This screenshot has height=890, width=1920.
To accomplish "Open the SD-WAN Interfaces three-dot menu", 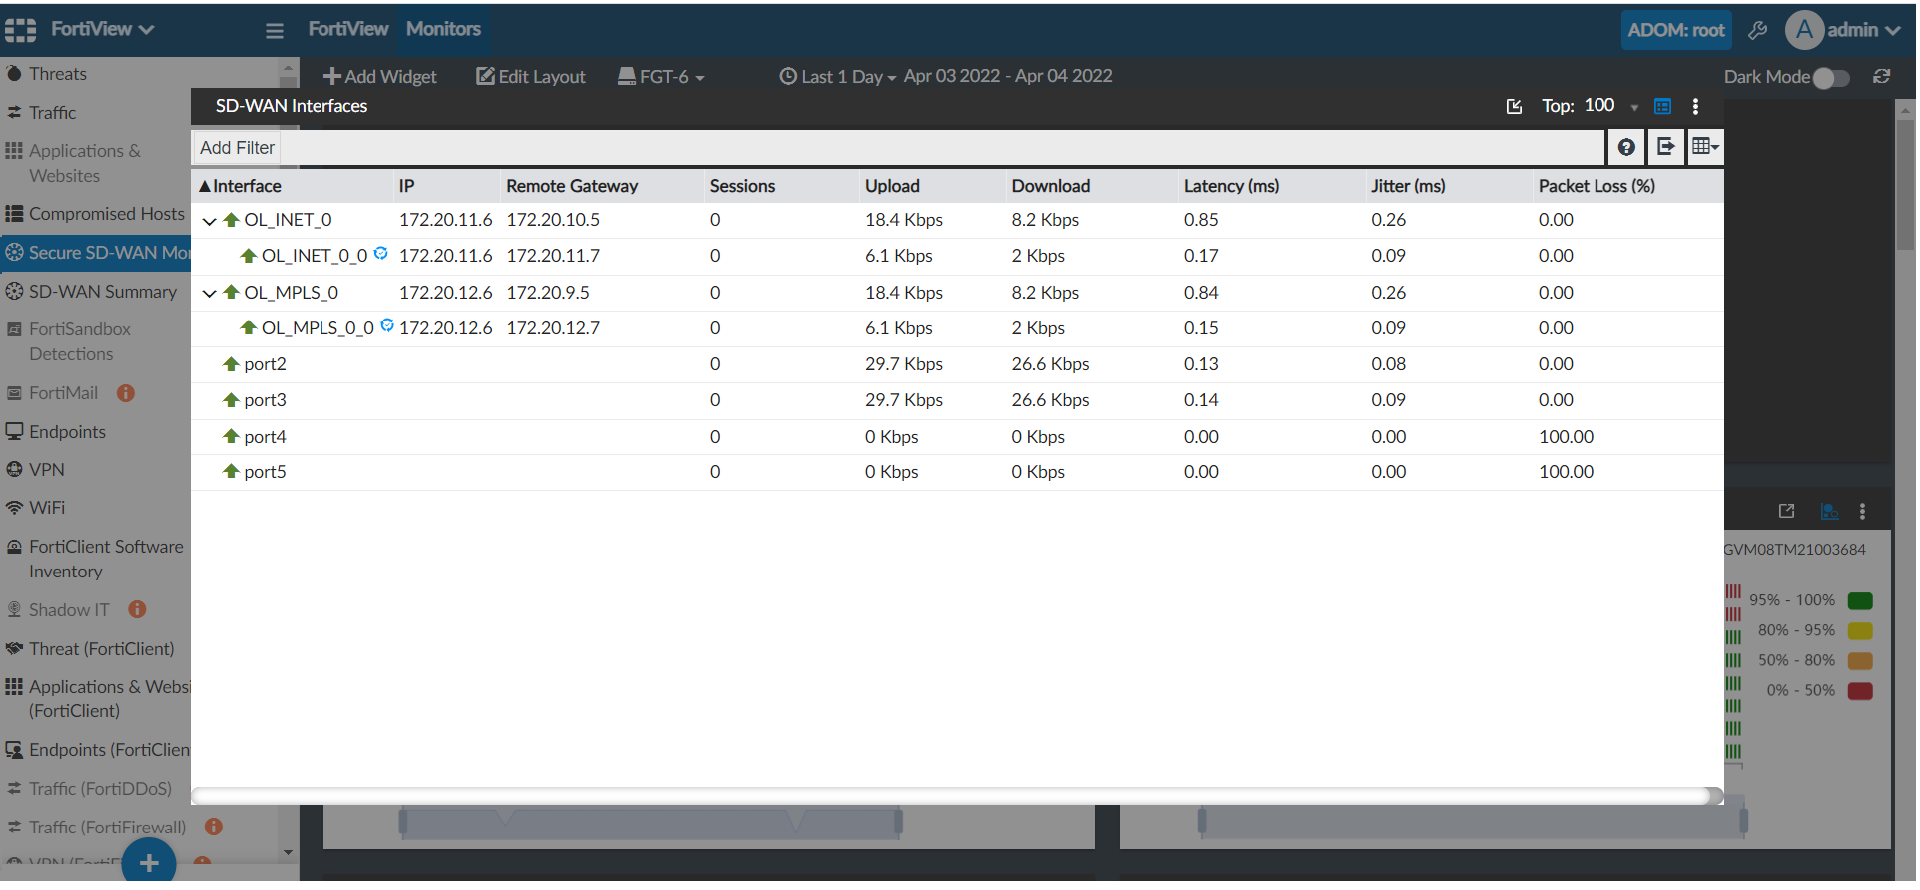I will (1695, 106).
